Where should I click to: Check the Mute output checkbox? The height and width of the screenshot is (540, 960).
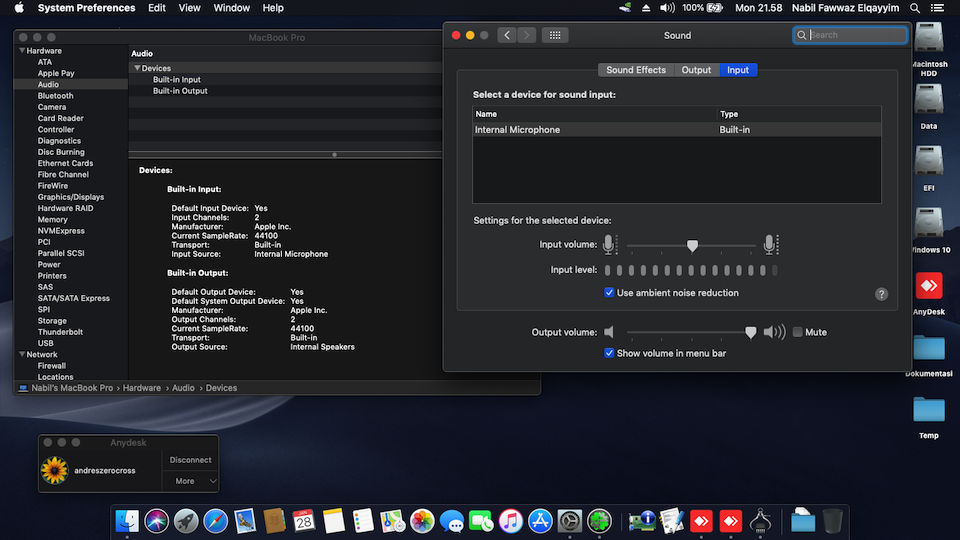(798, 332)
